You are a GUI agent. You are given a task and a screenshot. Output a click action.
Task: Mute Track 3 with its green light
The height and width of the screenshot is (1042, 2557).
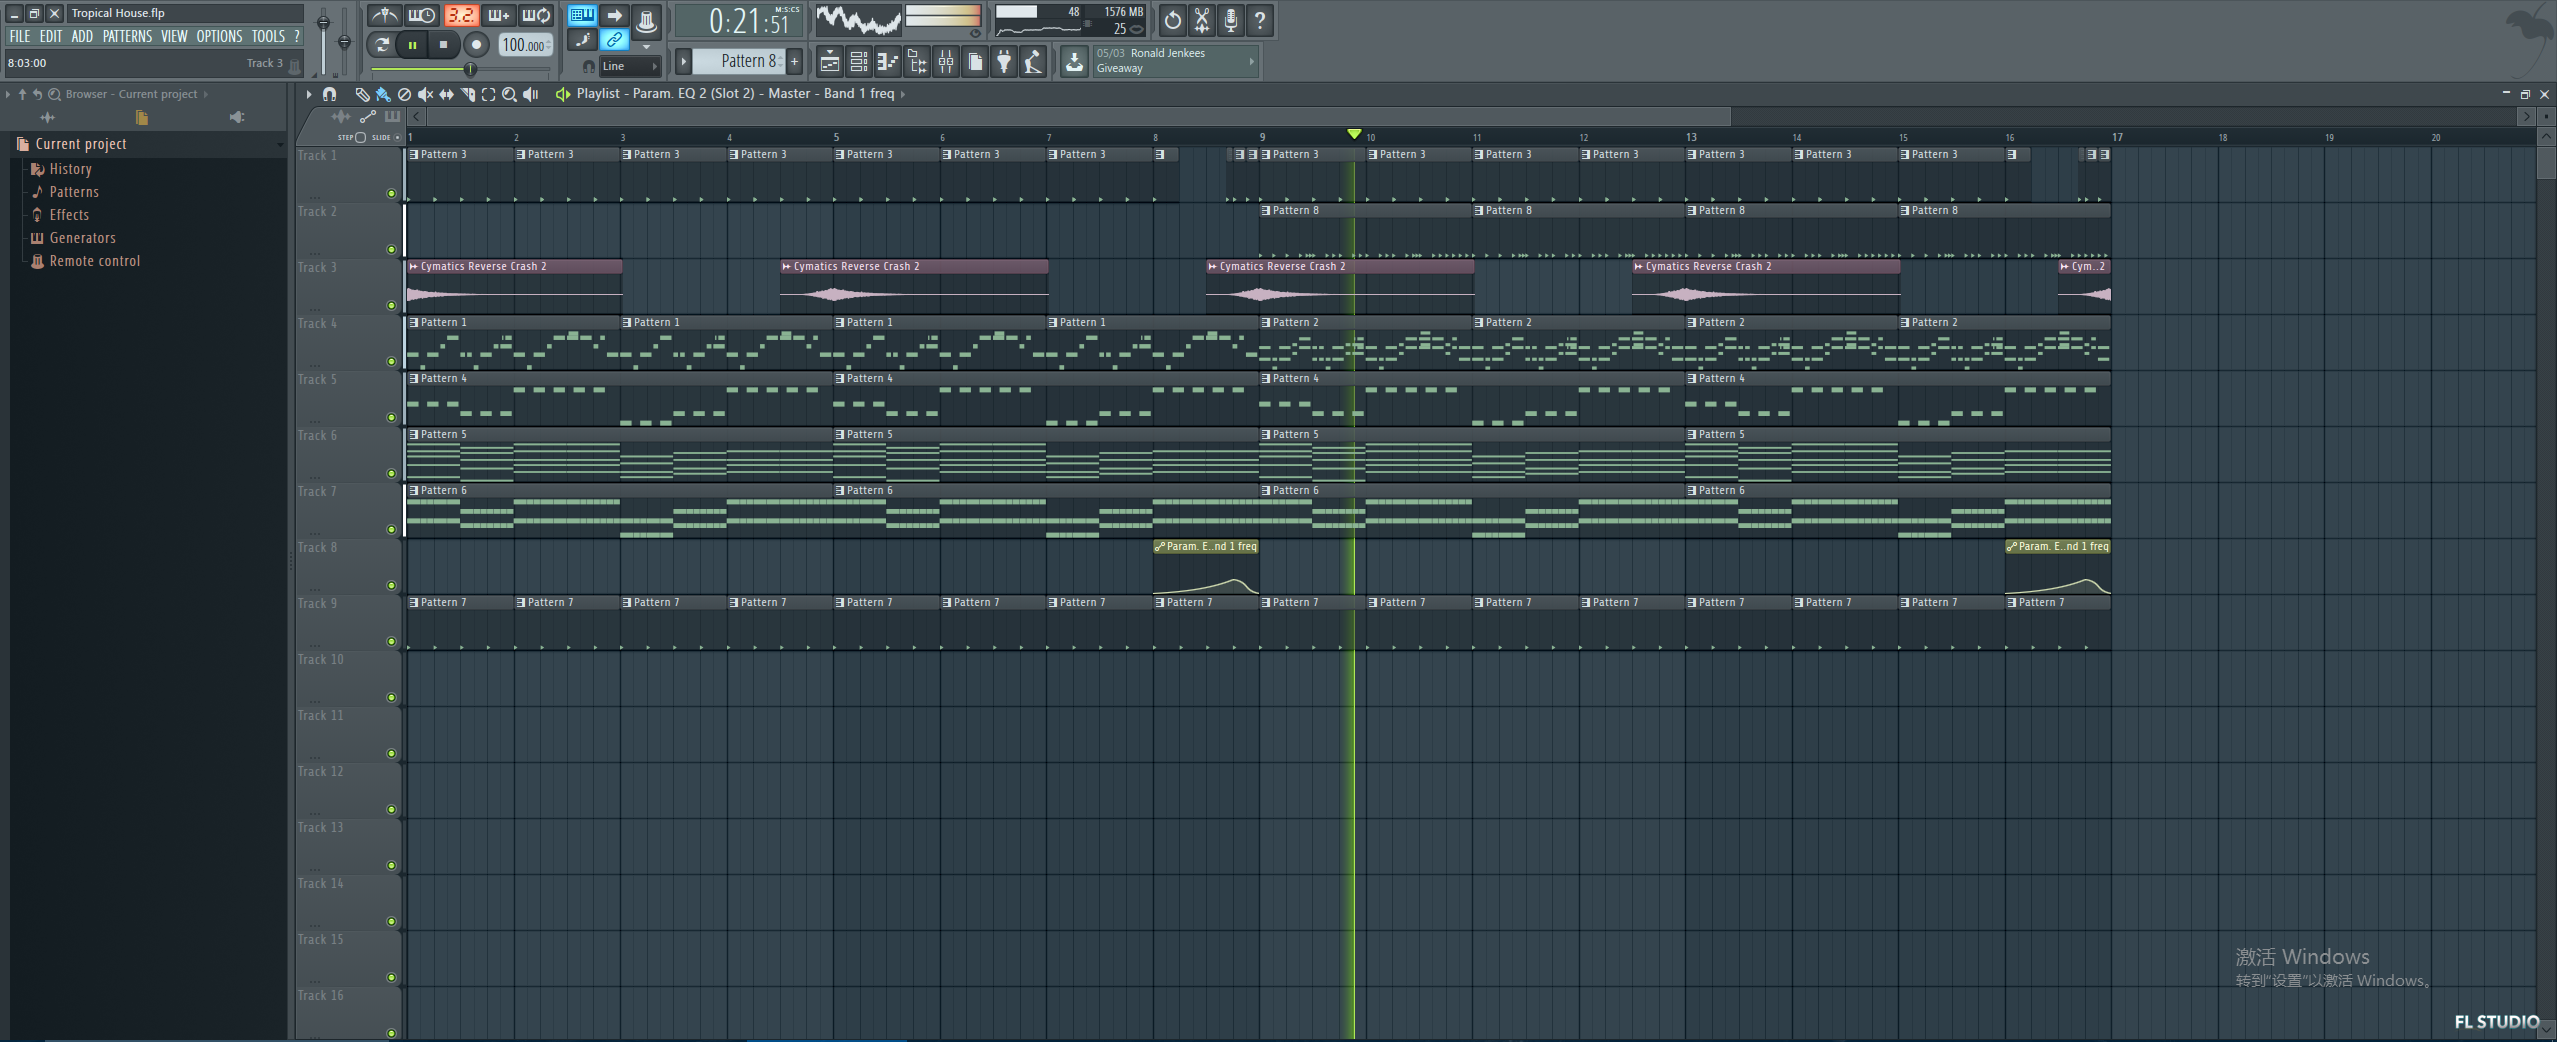(391, 306)
